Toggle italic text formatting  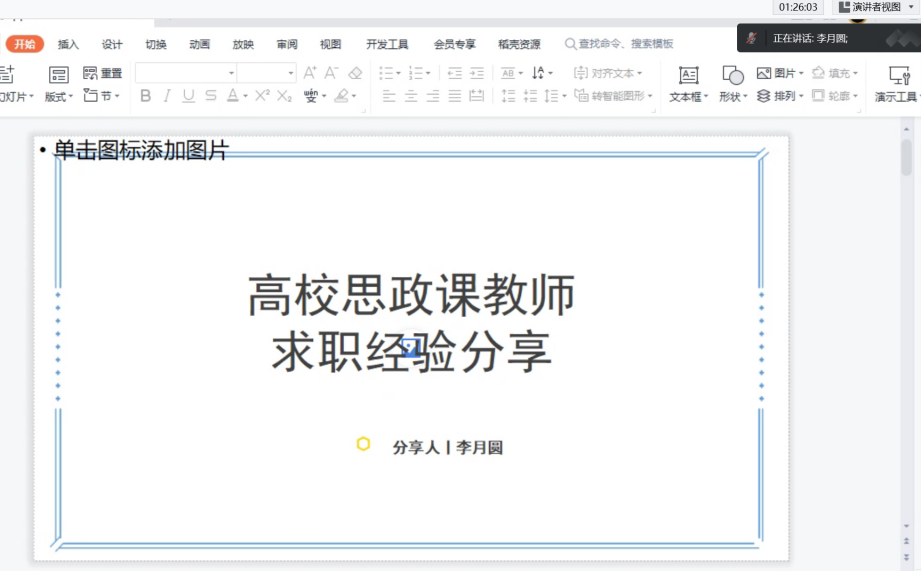pyautogui.click(x=167, y=96)
